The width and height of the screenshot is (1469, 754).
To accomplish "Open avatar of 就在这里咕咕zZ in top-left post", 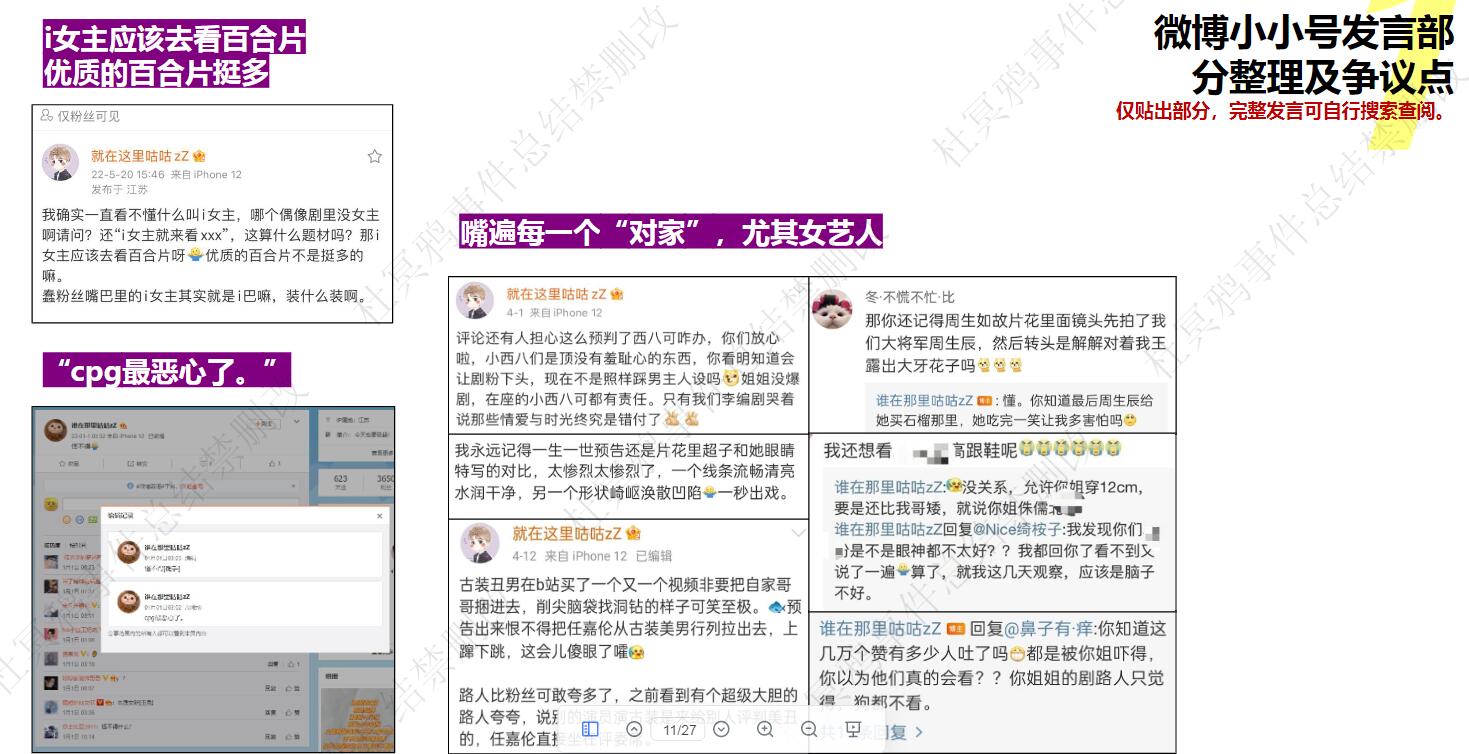I will 60,162.
